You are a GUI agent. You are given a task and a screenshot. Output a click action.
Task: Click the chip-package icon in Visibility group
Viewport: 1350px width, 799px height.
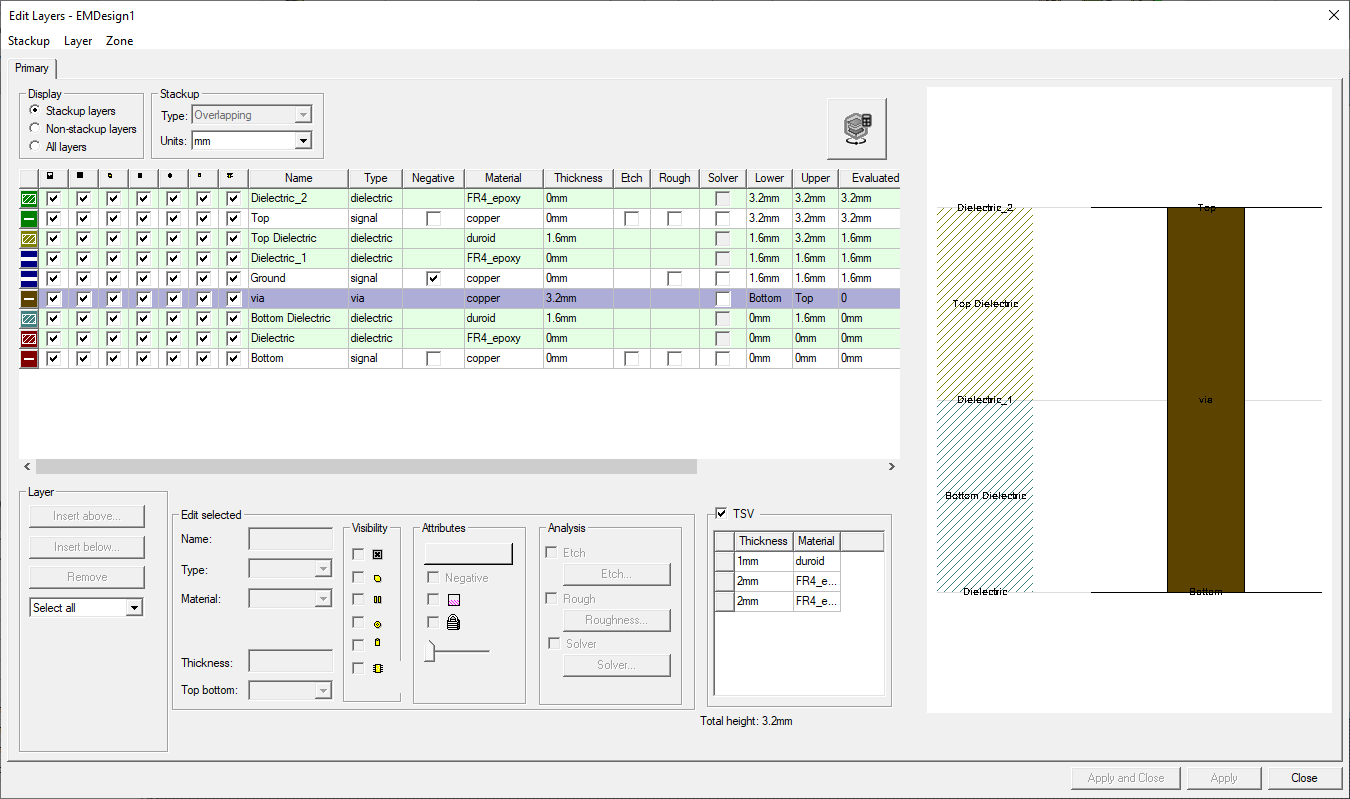point(378,668)
